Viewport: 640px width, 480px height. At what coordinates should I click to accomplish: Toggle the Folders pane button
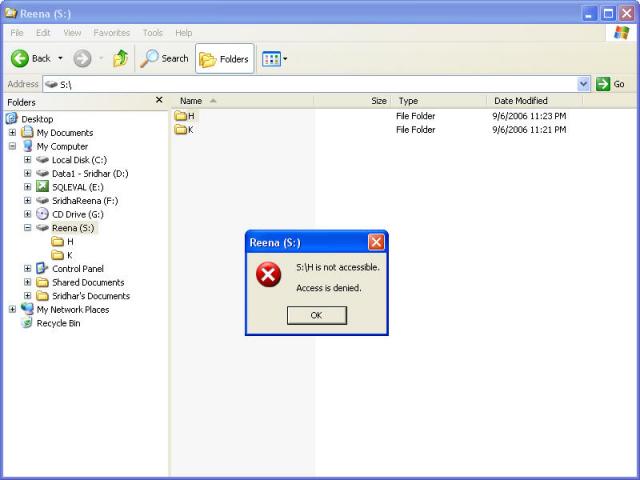225,59
